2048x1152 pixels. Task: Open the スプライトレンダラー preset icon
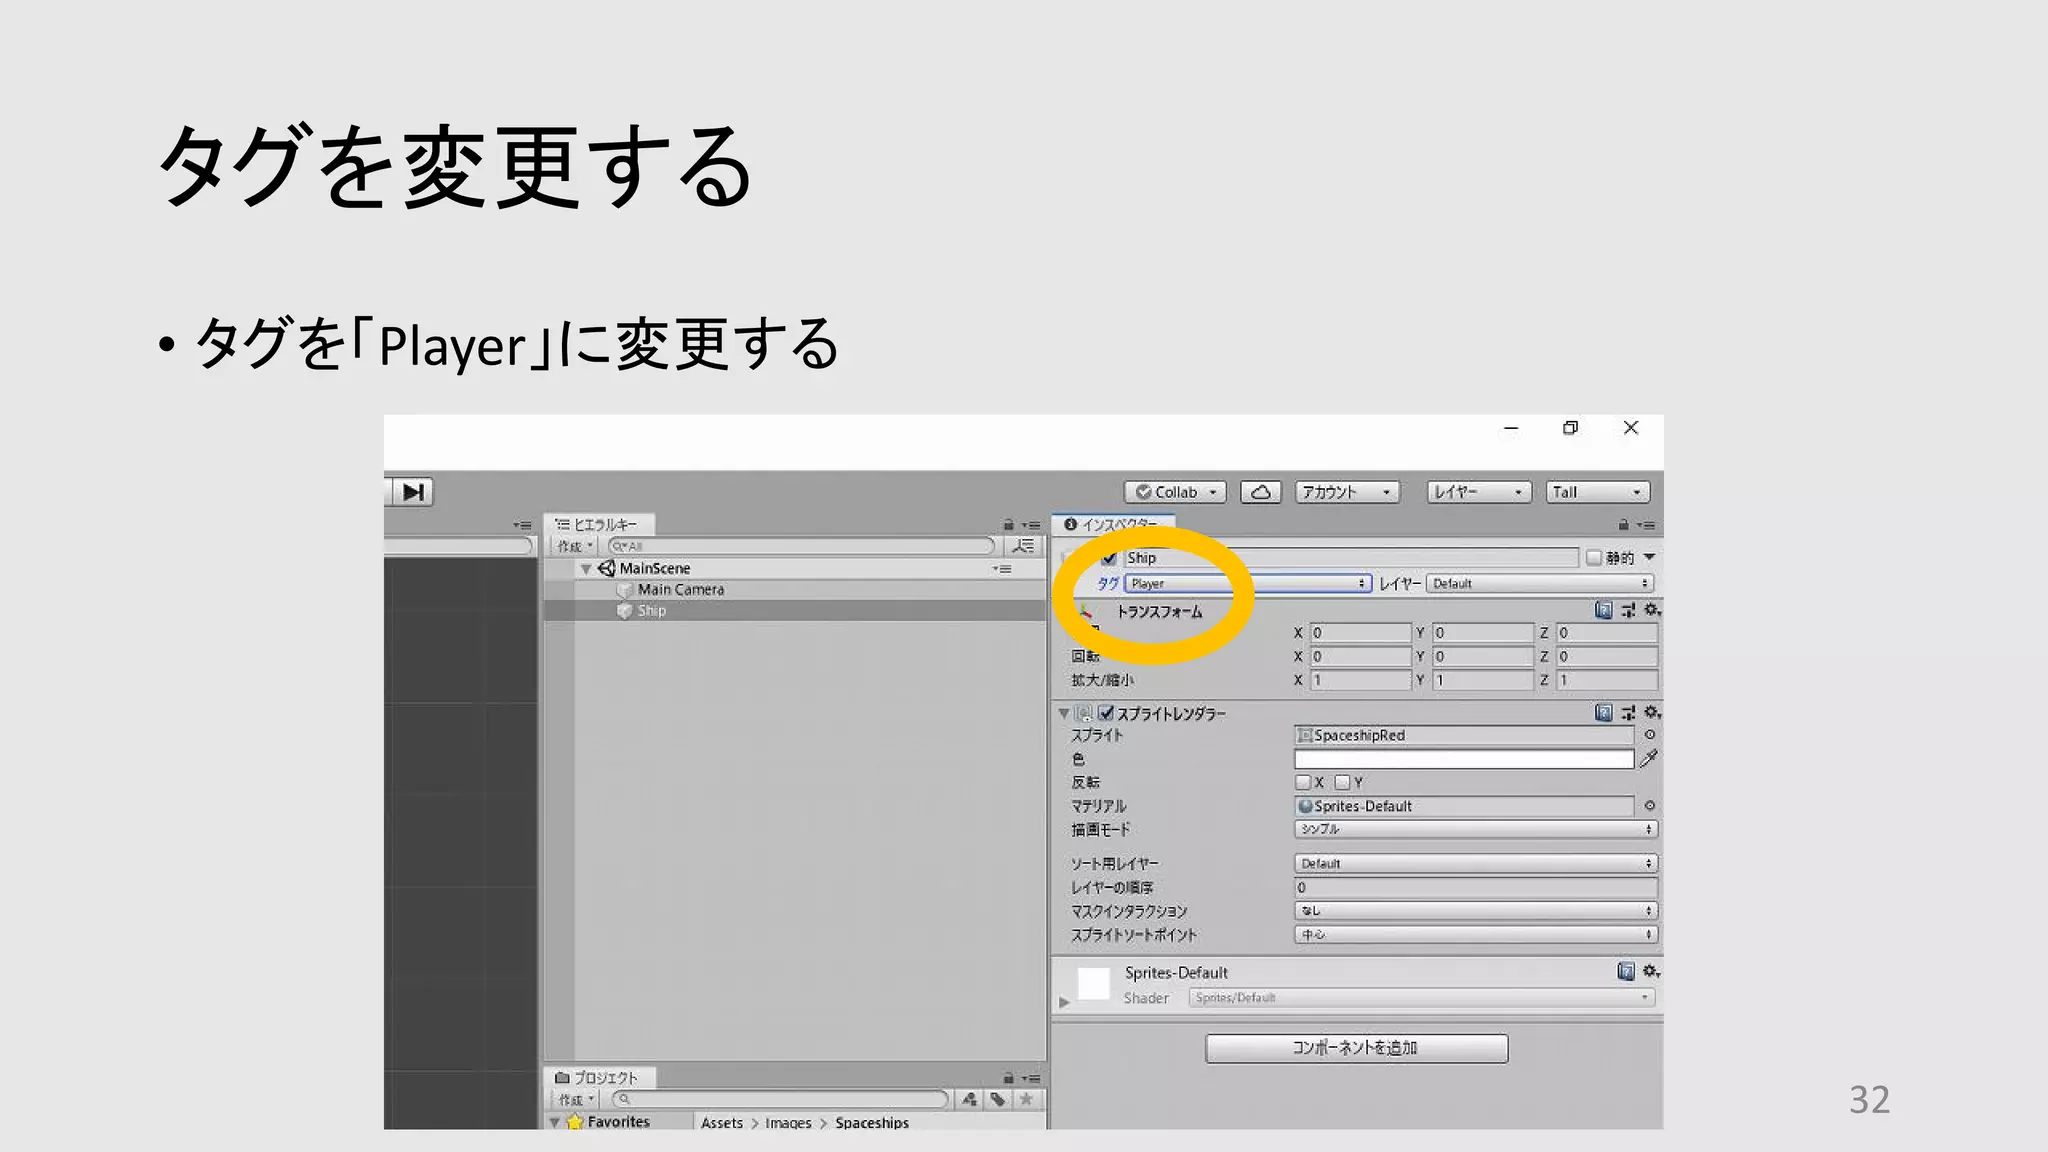[1628, 712]
